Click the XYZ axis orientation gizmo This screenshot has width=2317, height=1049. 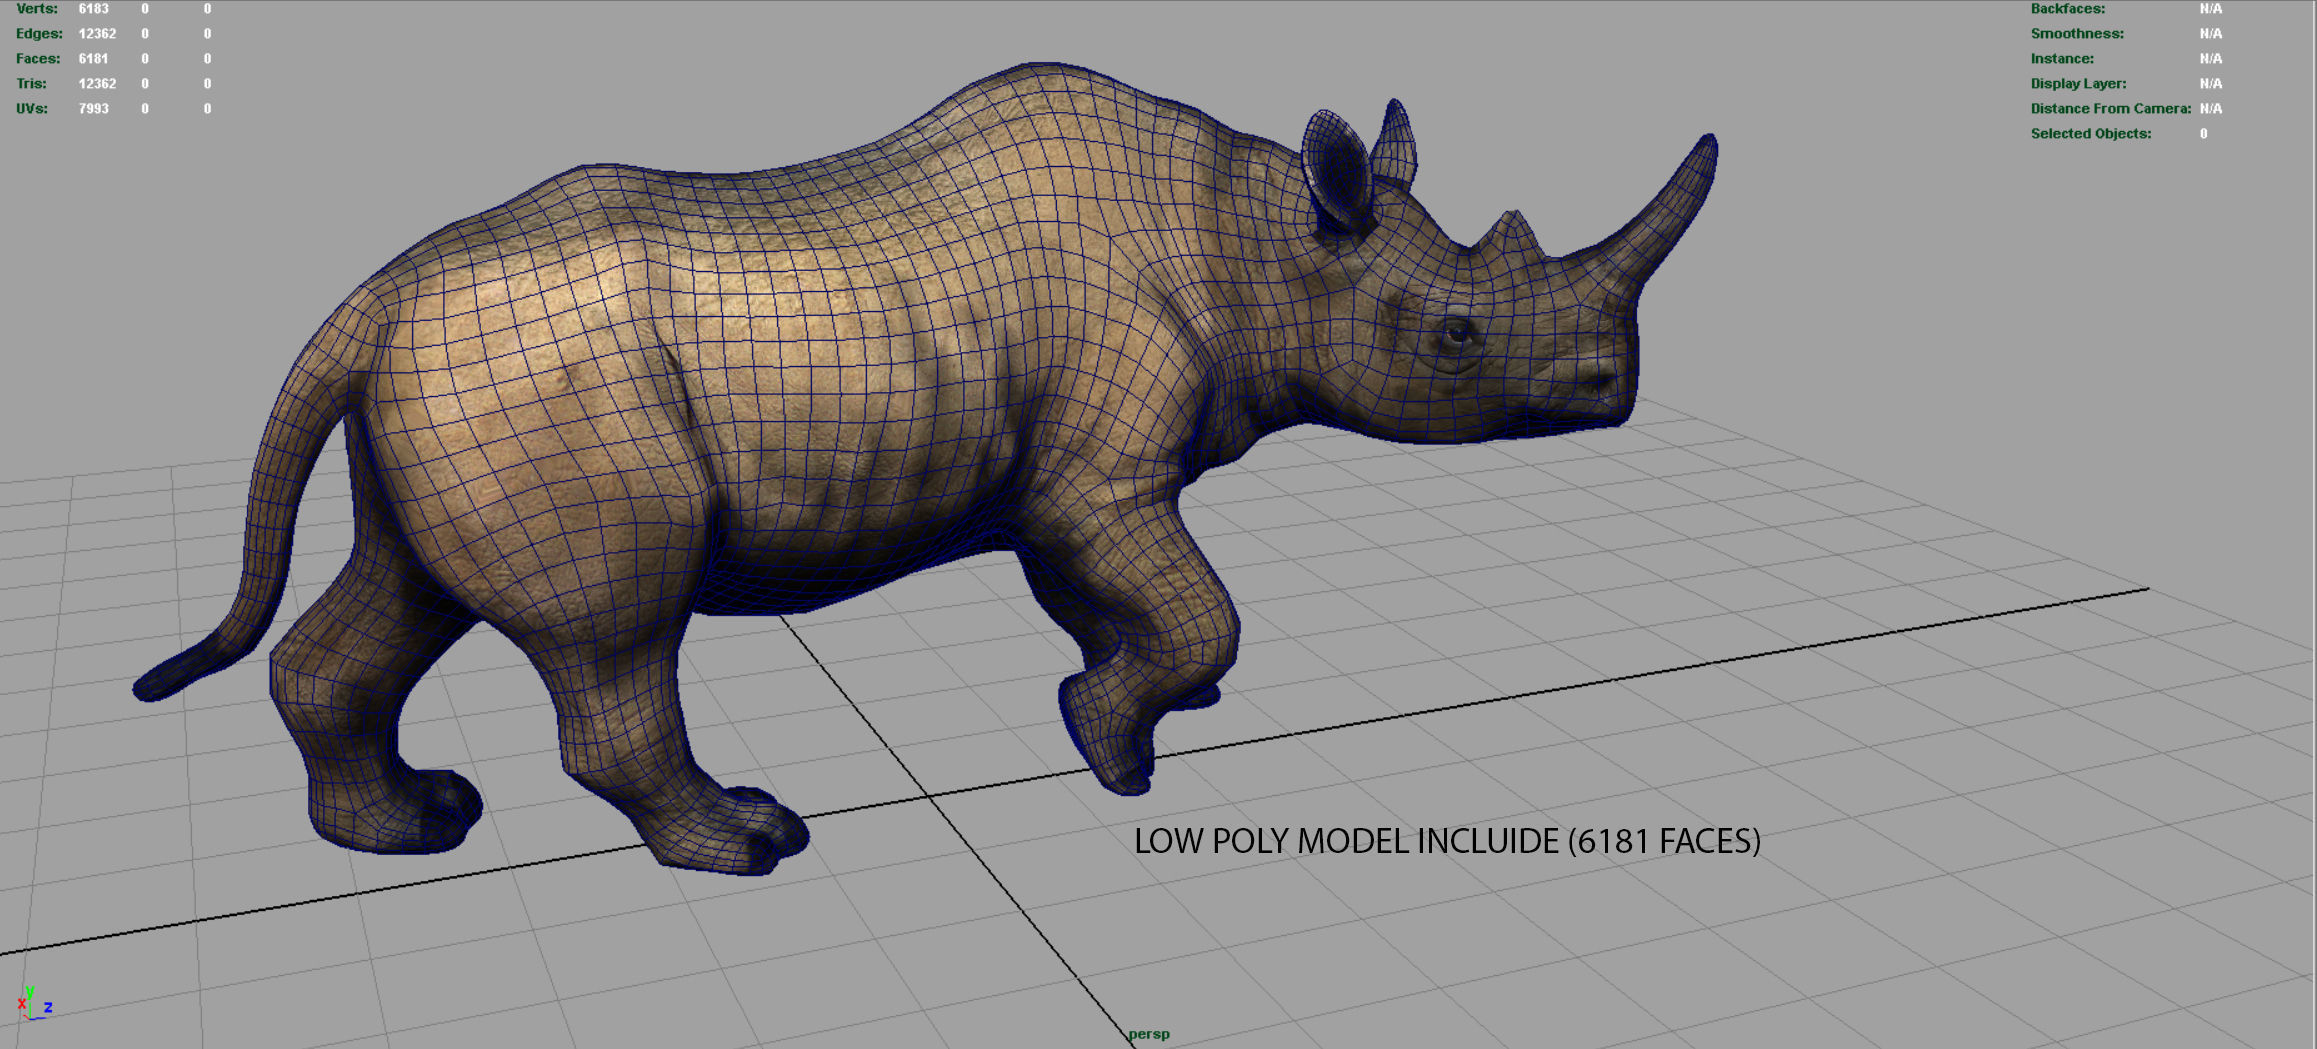click(34, 1002)
